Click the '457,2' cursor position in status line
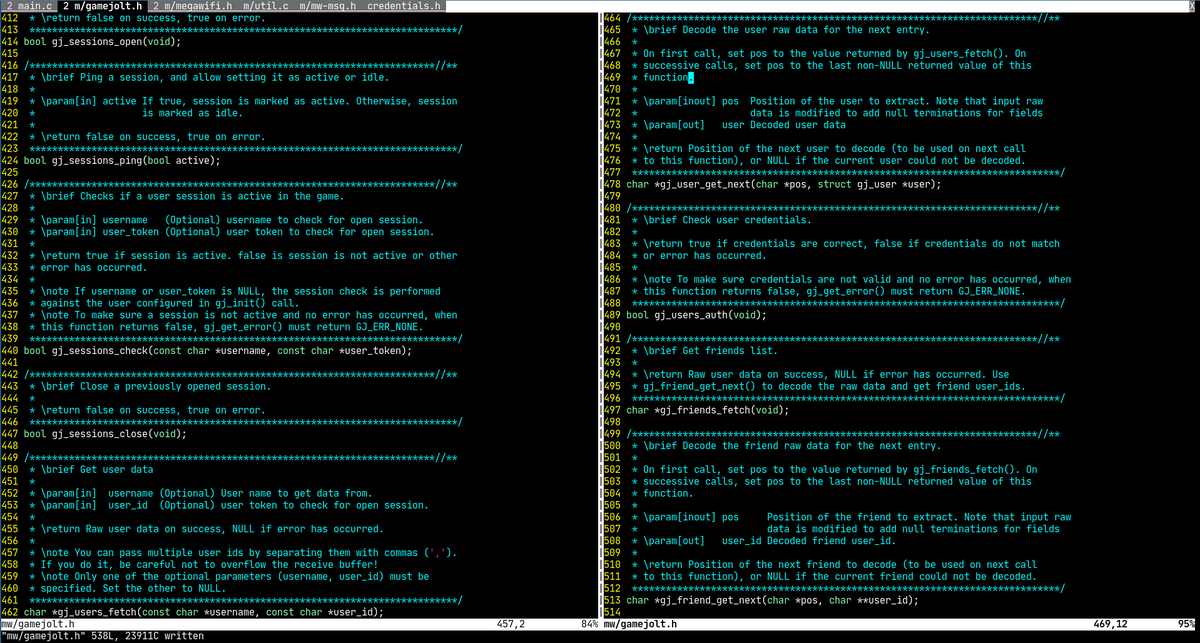Image resolution: width=1200 pixels, height=643 pixels. point(511,624)
